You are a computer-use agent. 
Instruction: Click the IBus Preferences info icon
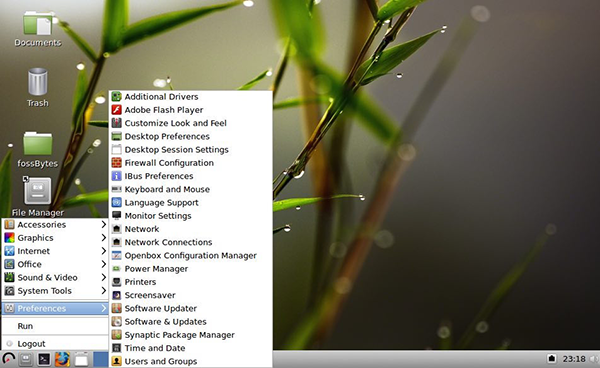116,176
